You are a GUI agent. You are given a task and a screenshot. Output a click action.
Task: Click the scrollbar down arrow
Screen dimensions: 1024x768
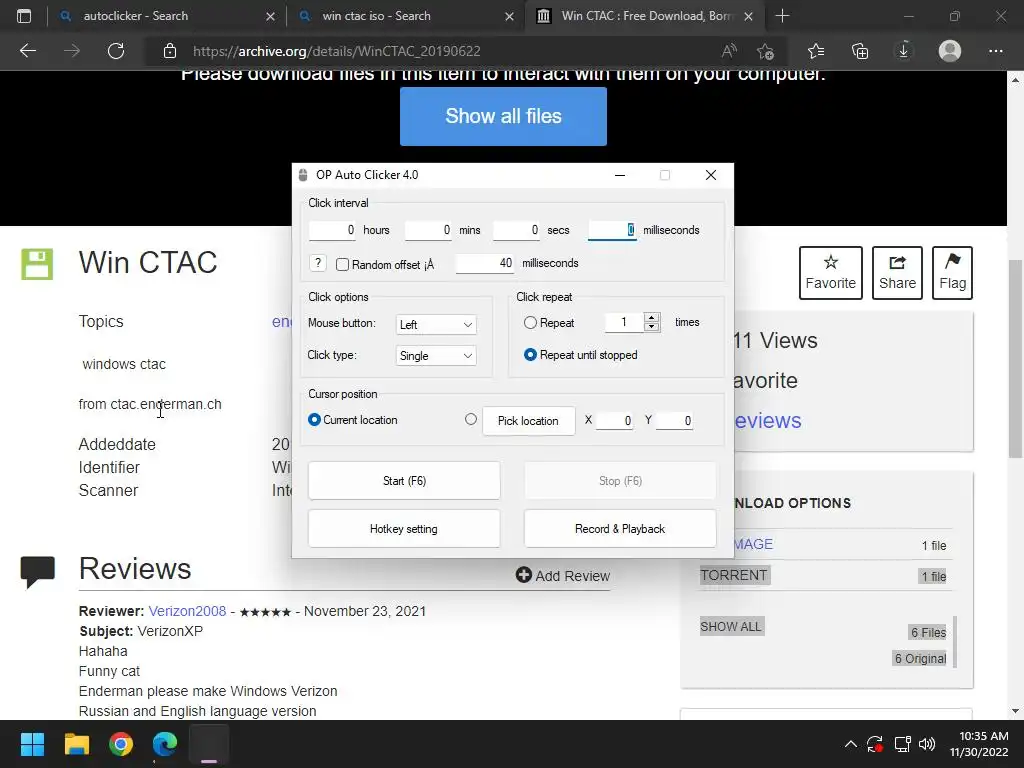1015,711
